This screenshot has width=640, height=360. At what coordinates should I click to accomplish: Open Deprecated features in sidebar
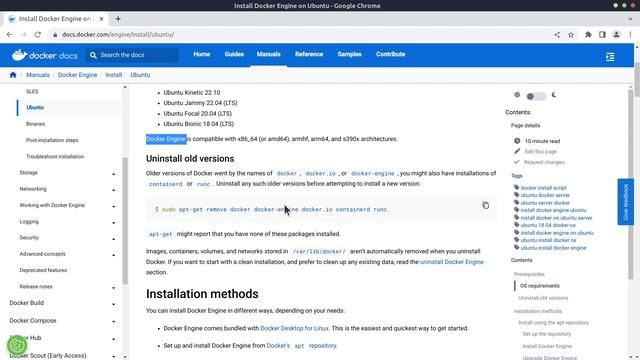point(43,270)
